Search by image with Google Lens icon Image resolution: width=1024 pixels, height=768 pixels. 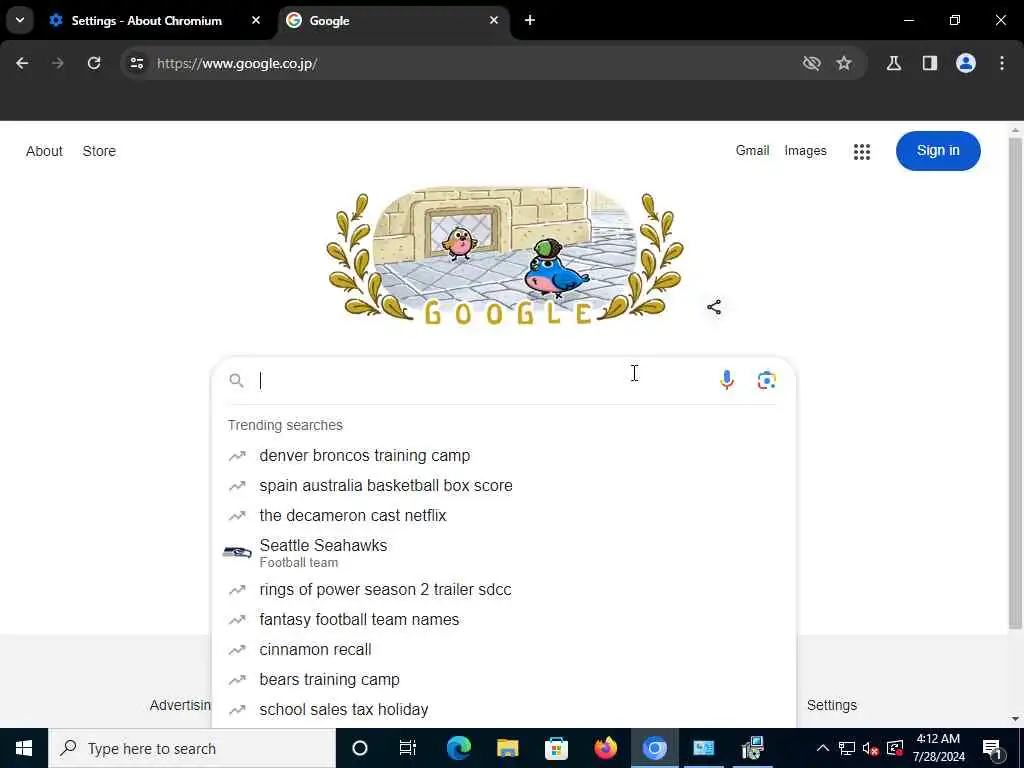[x=766, y=380]
